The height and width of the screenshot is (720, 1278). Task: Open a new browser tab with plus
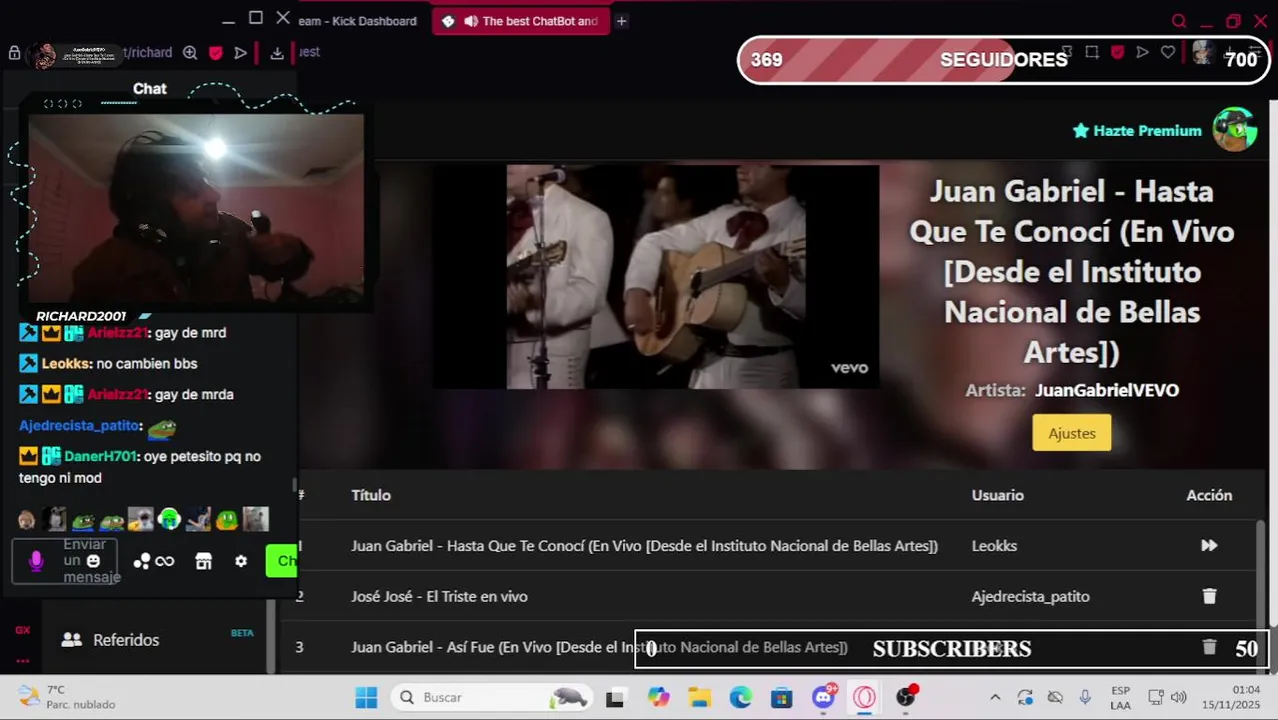click(x=621, y=21)
